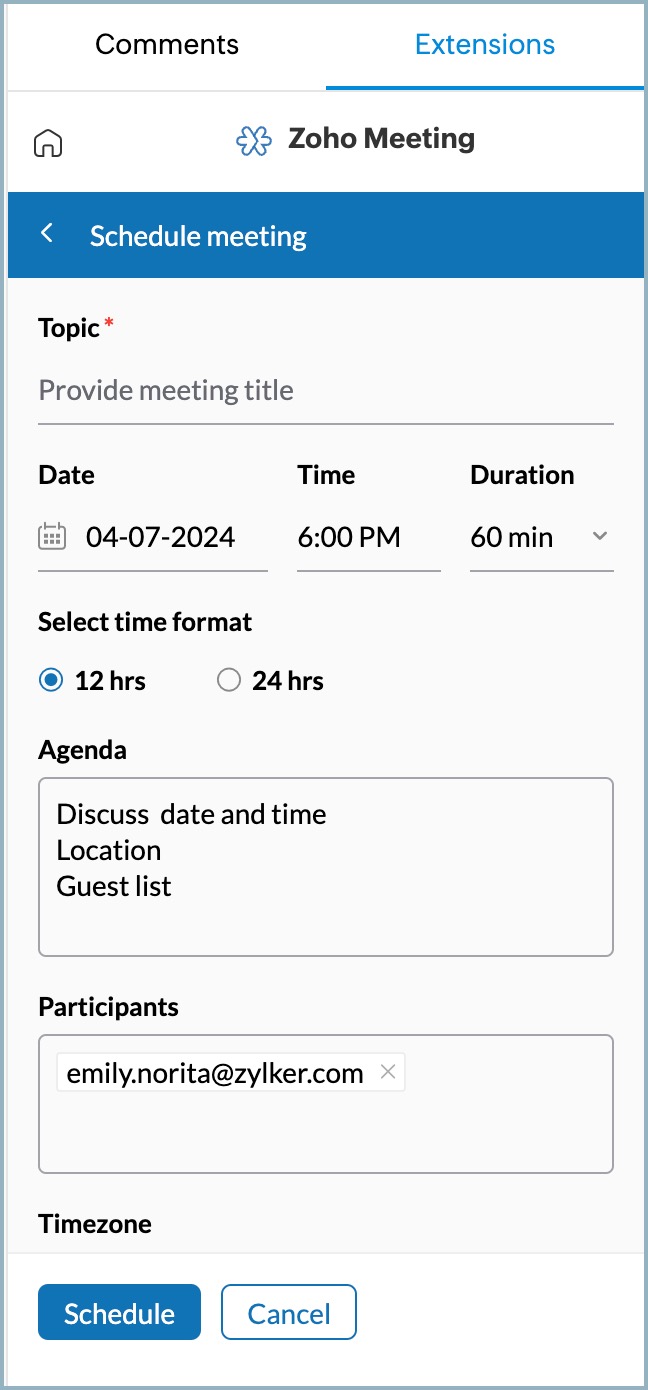Choose the 24 hrs time format

229,681
